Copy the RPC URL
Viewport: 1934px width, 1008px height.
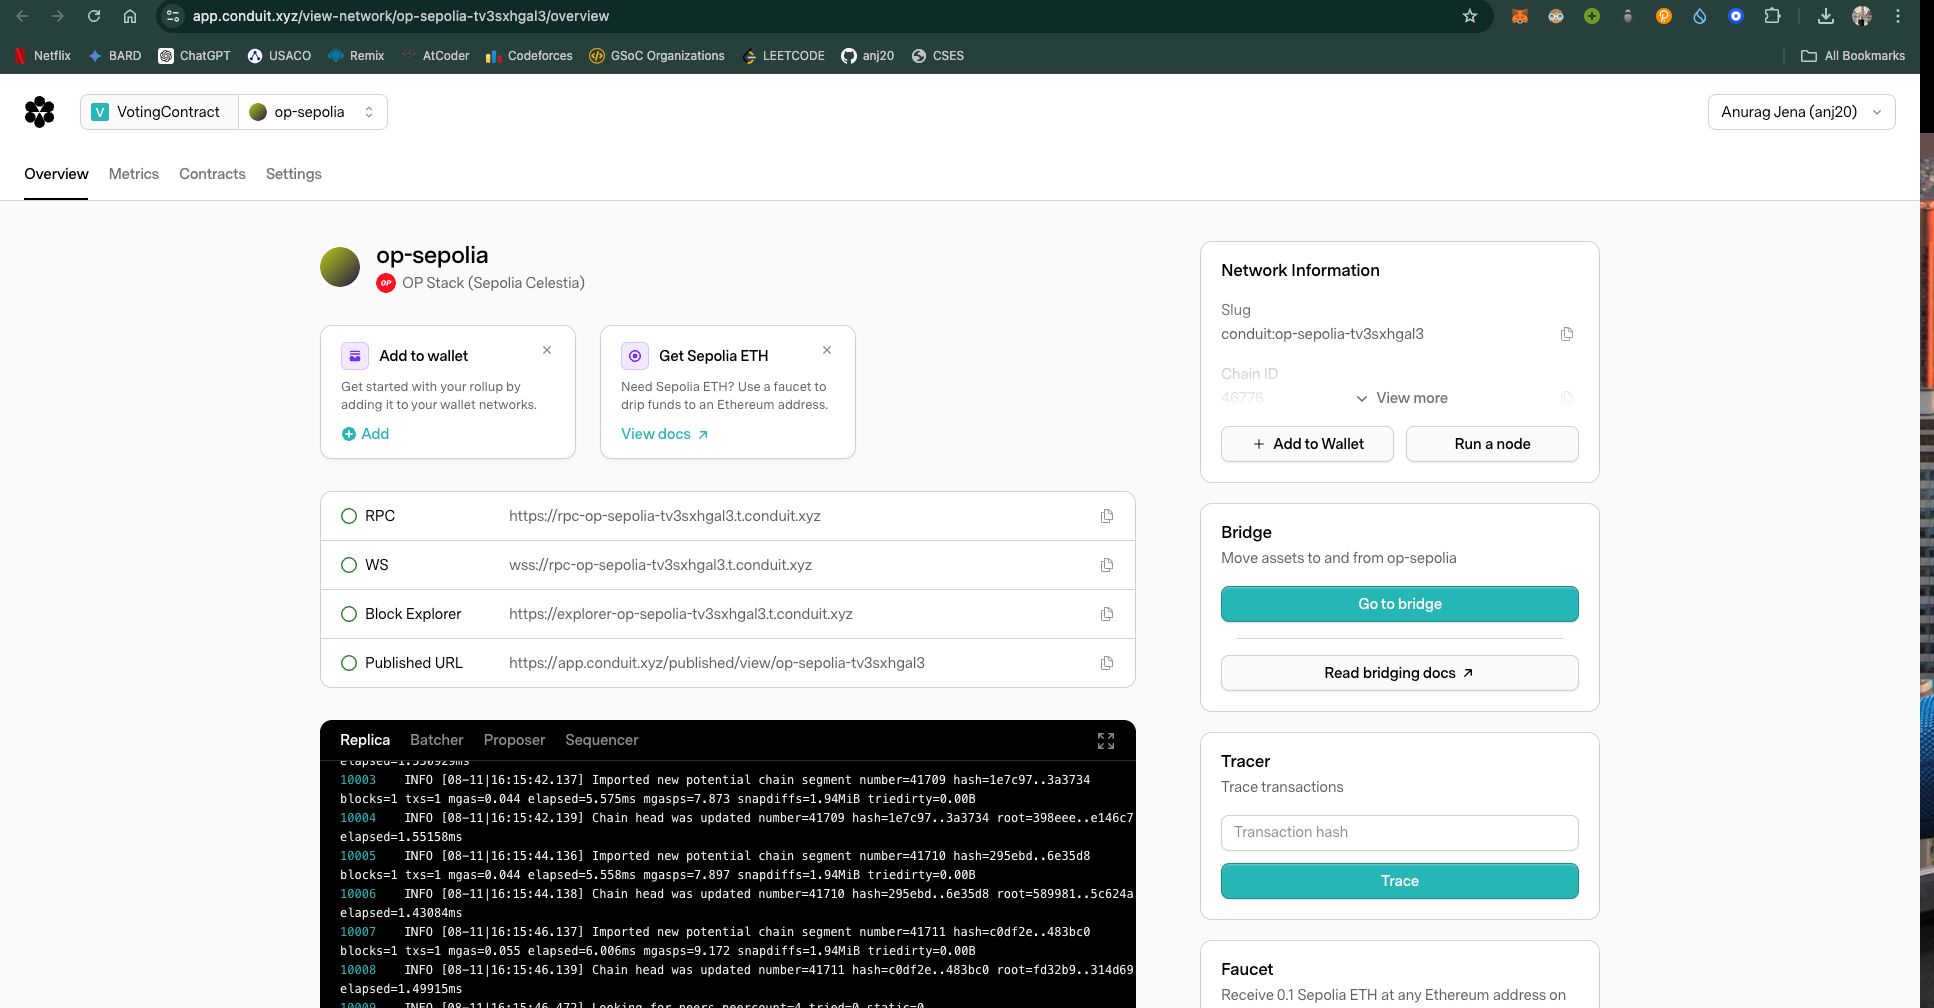(1107, 516)
